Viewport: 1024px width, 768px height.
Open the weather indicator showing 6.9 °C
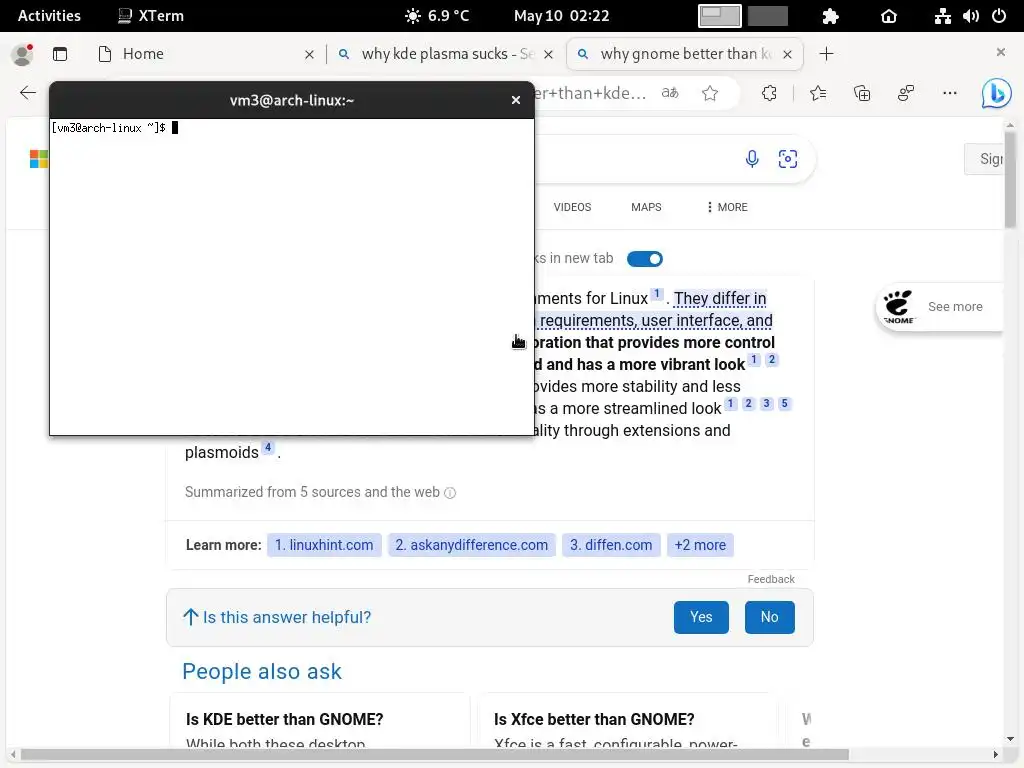437,16
